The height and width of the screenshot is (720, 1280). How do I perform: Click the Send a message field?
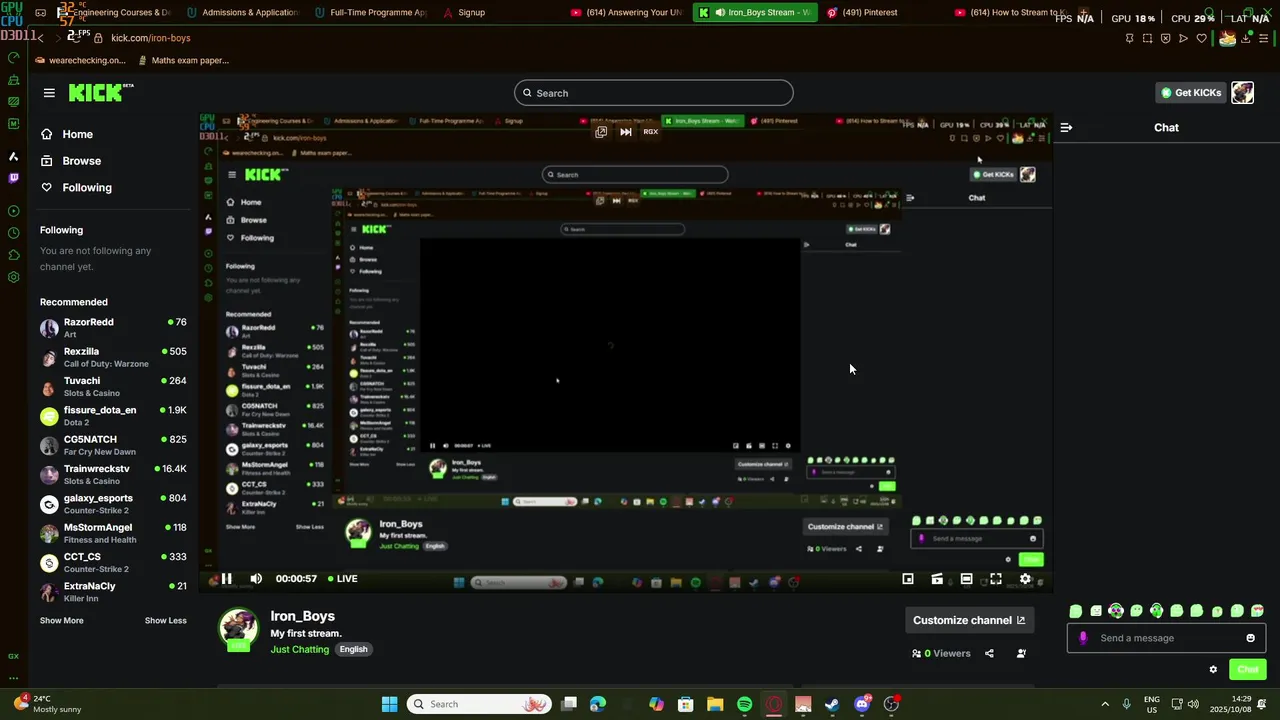point(1166,638)
